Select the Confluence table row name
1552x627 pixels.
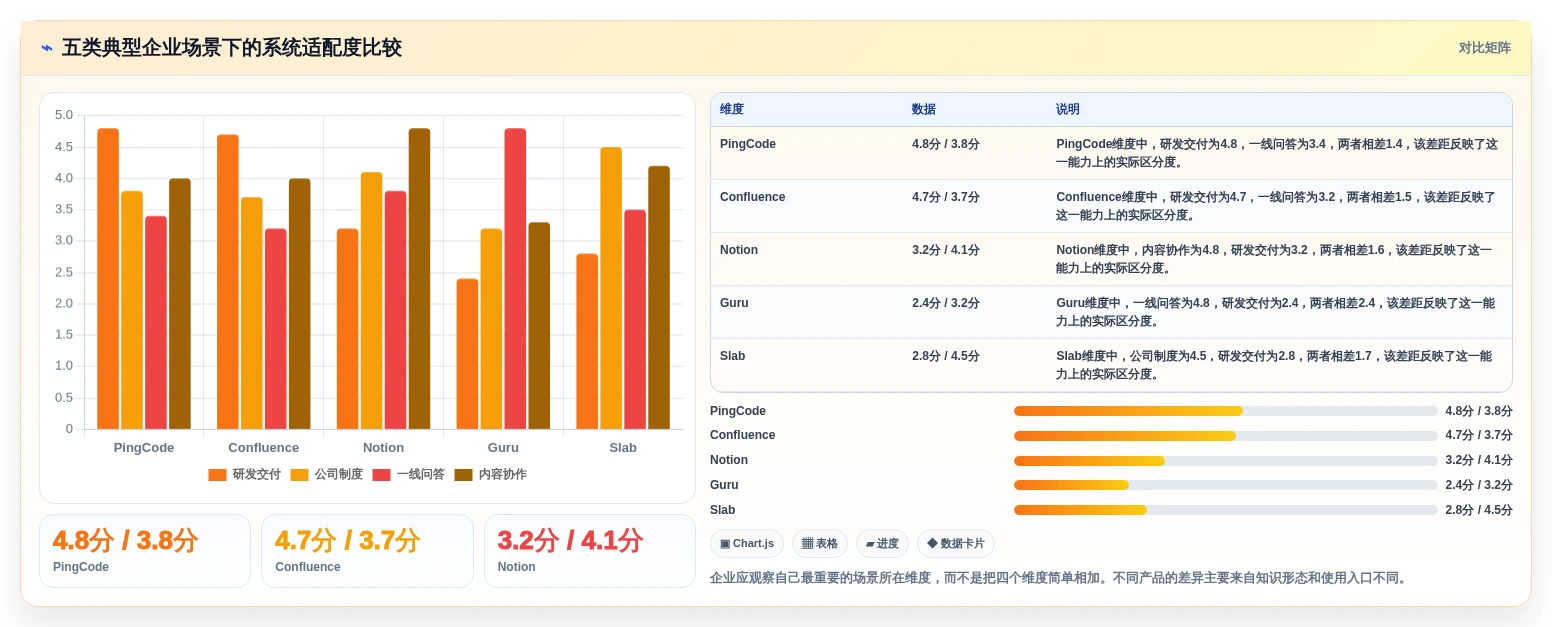pos(752,197)
